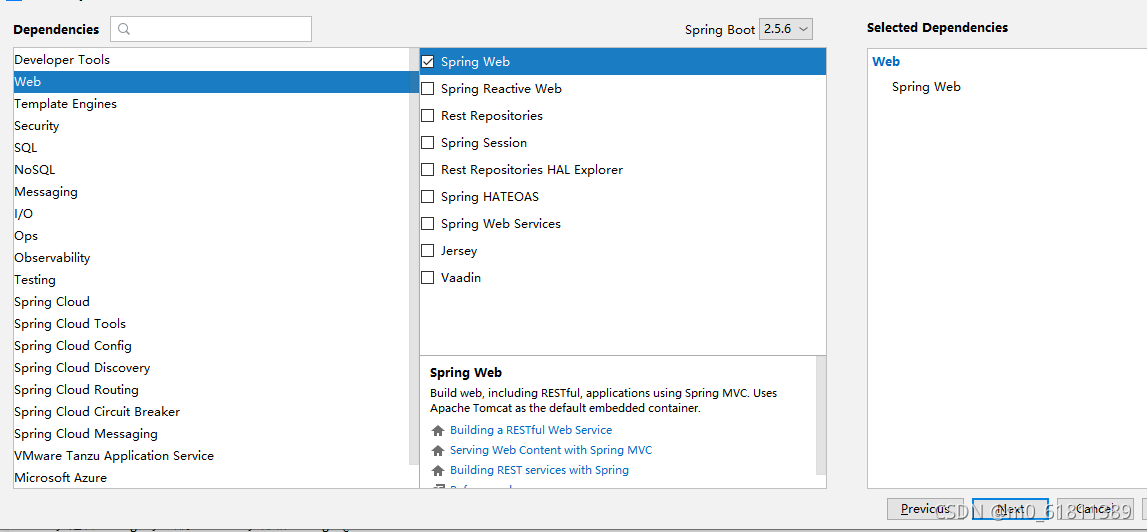Tick the Spring HATEOAS checkbox

tap(428, 198)
